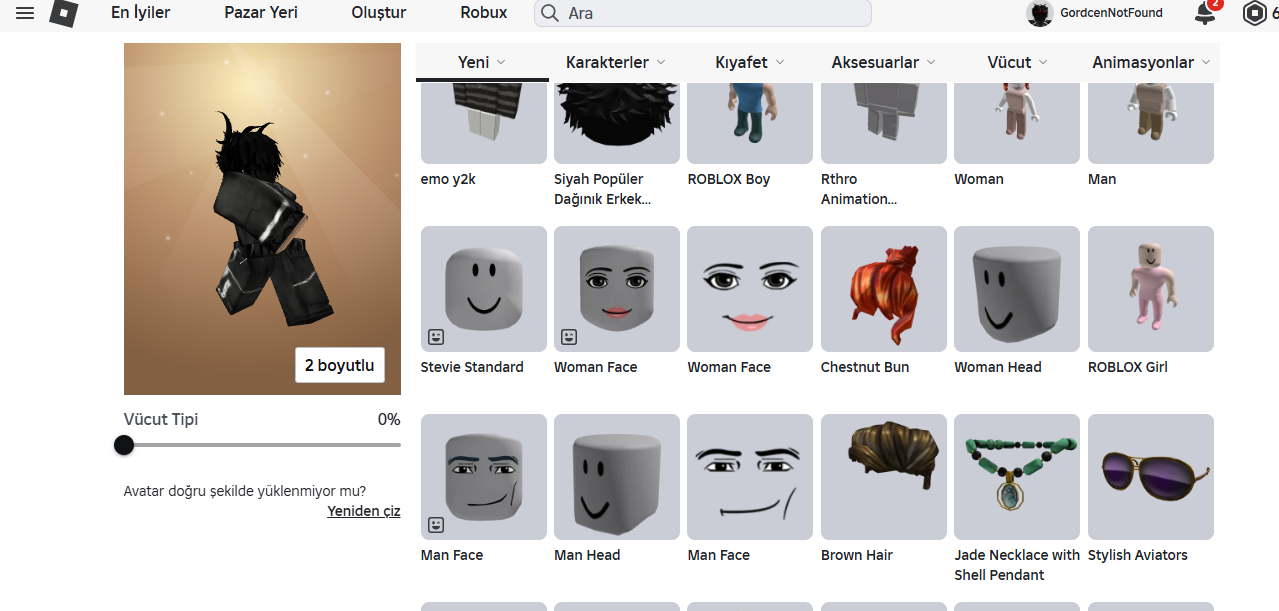Open the hamburger navigation menu
Image resolution: width=1279 pixels, height=611 pixels.
[x=25, y=13]
